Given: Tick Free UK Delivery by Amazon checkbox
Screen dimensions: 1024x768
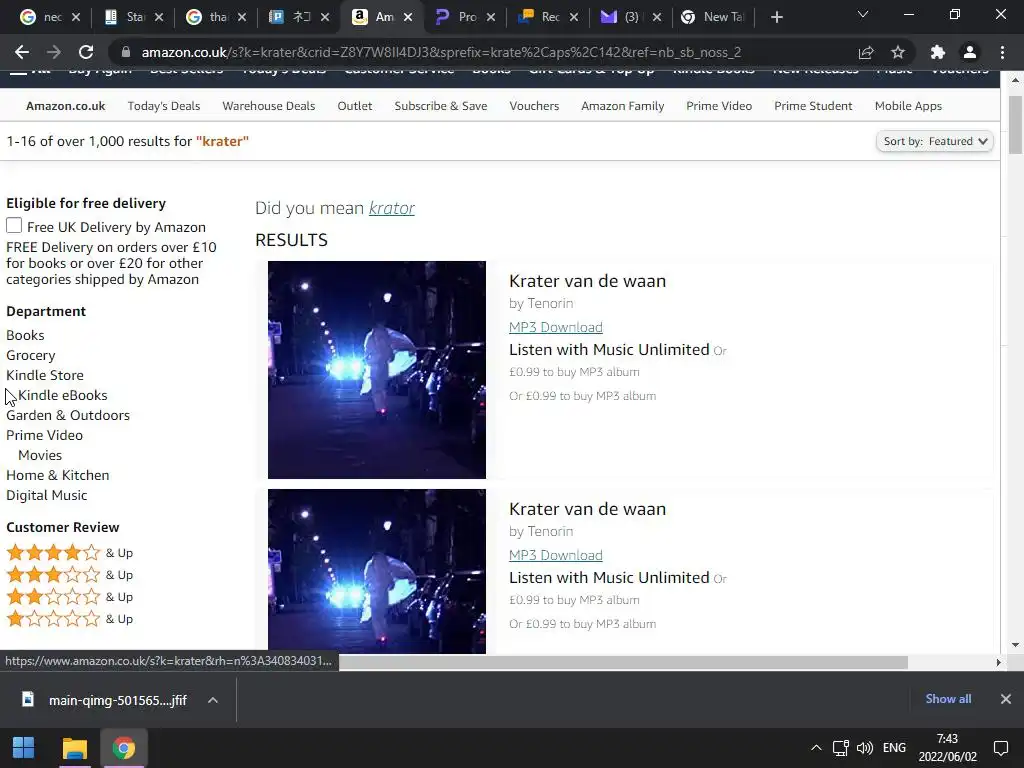Looking at the screenshot, I should 14,225.
